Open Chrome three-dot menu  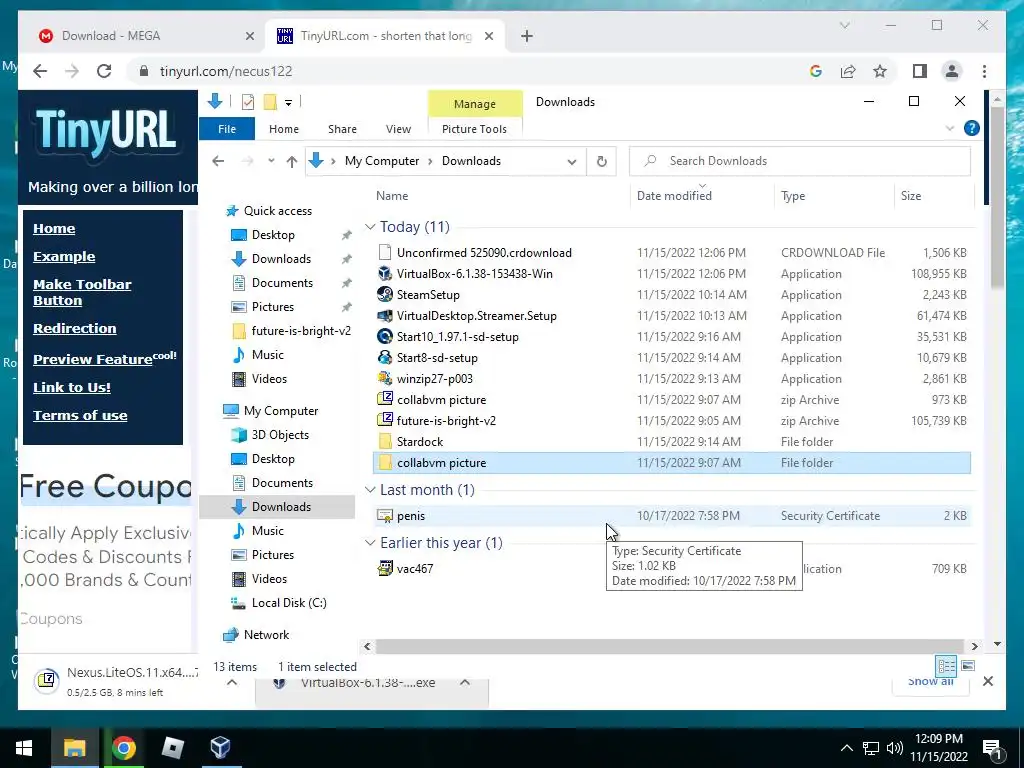[984, 71]
